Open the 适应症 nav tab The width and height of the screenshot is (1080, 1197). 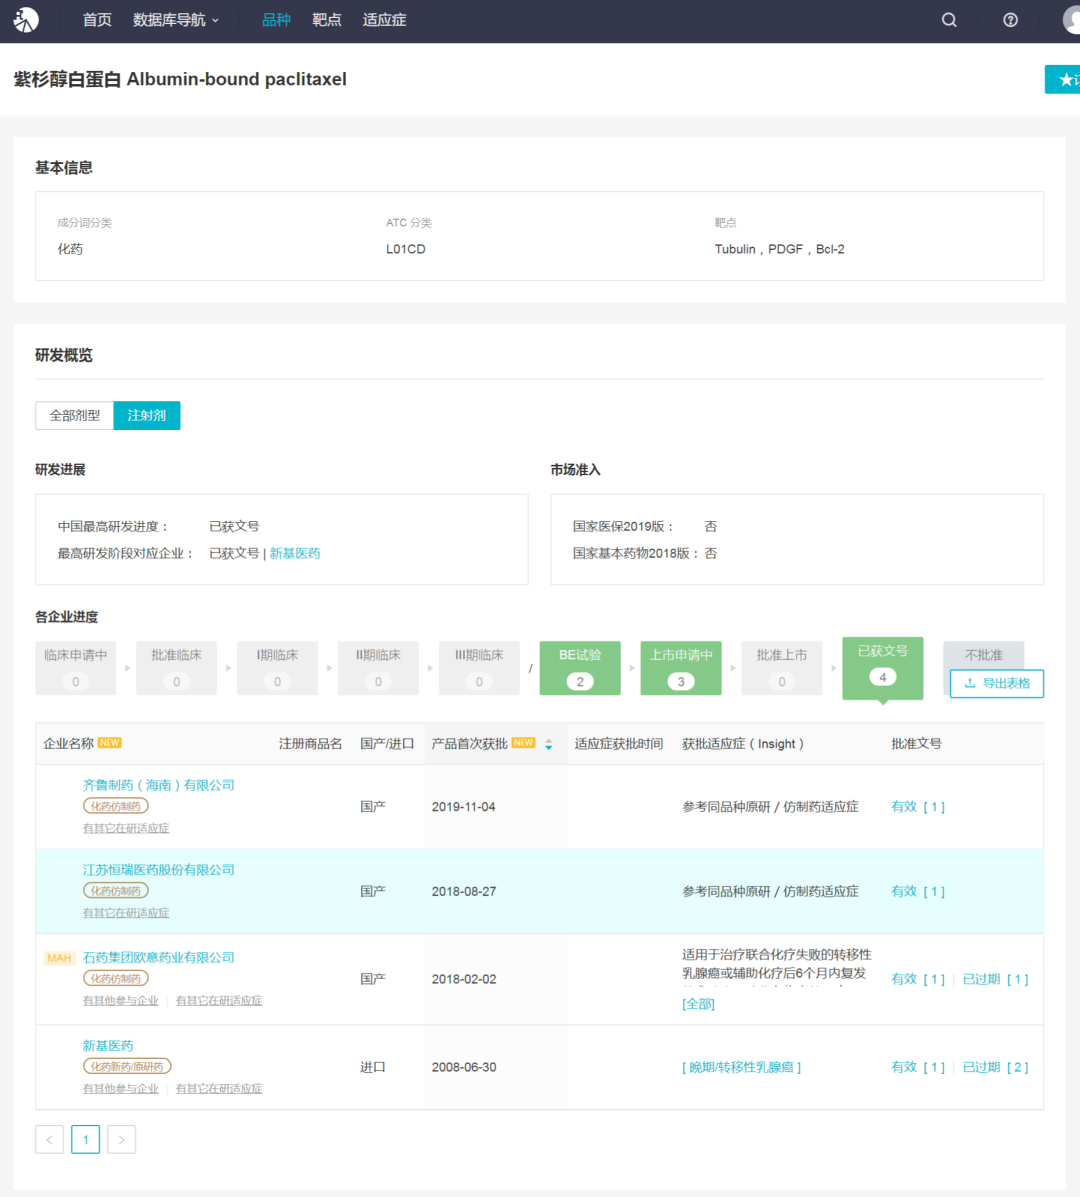tap(384, 20)
